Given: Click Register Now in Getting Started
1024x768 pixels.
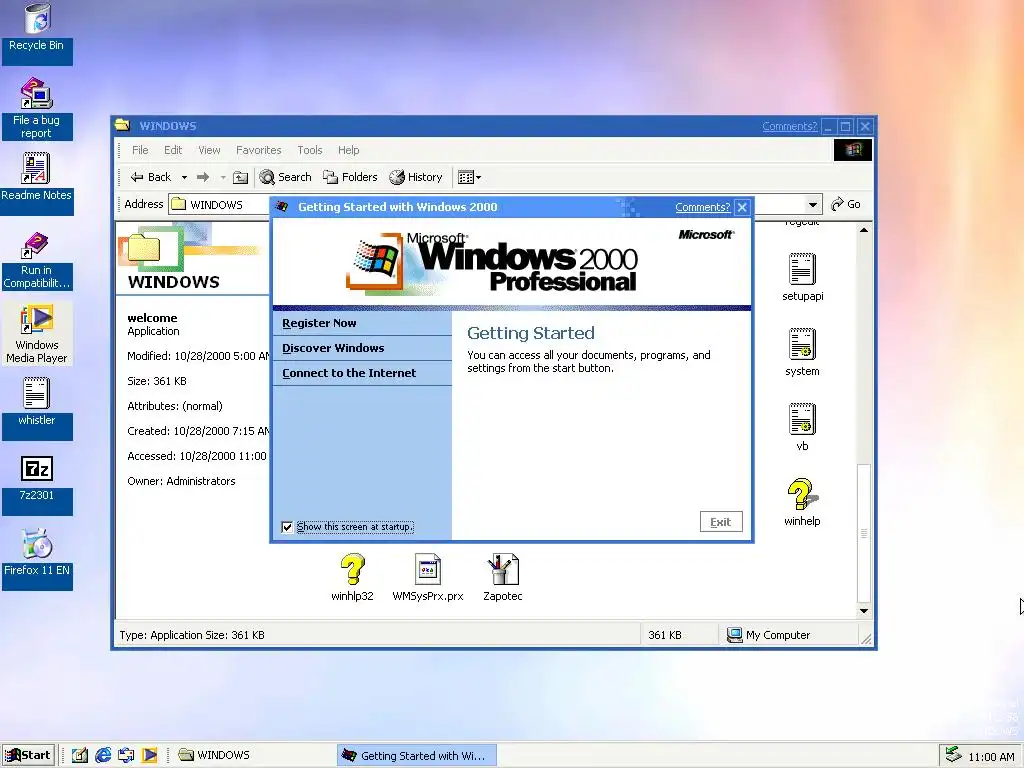Looking at the screenshot, I should pos(362,323).
